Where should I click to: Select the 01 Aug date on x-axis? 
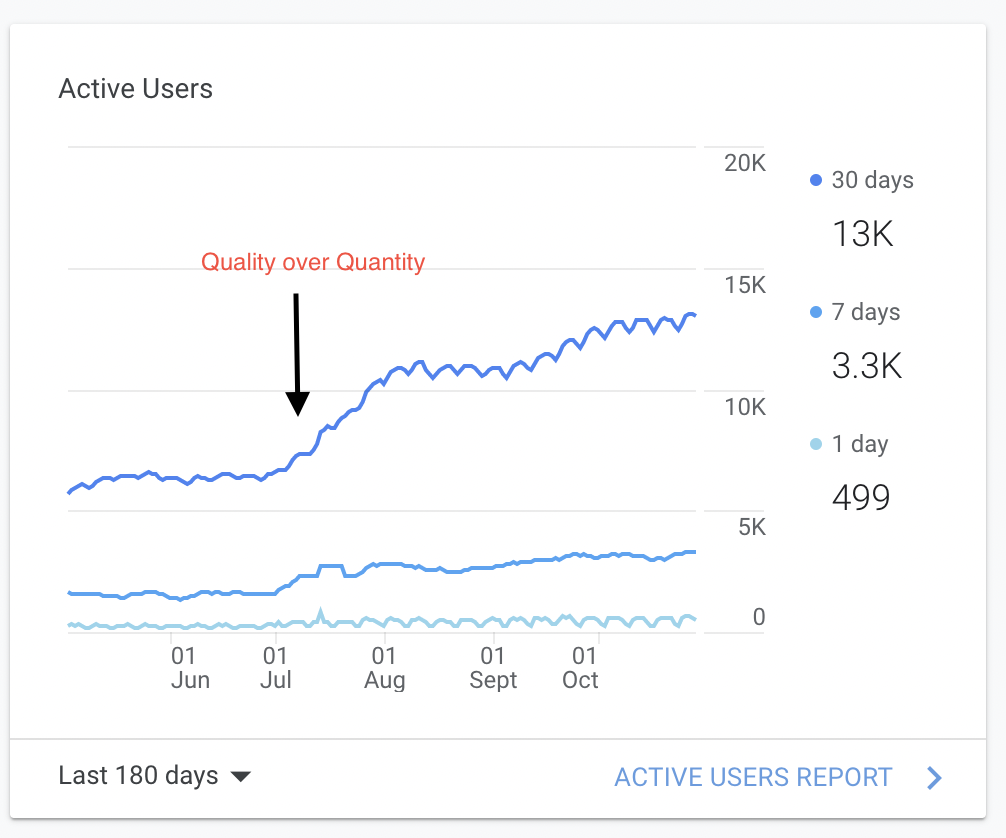pos(384,669)
